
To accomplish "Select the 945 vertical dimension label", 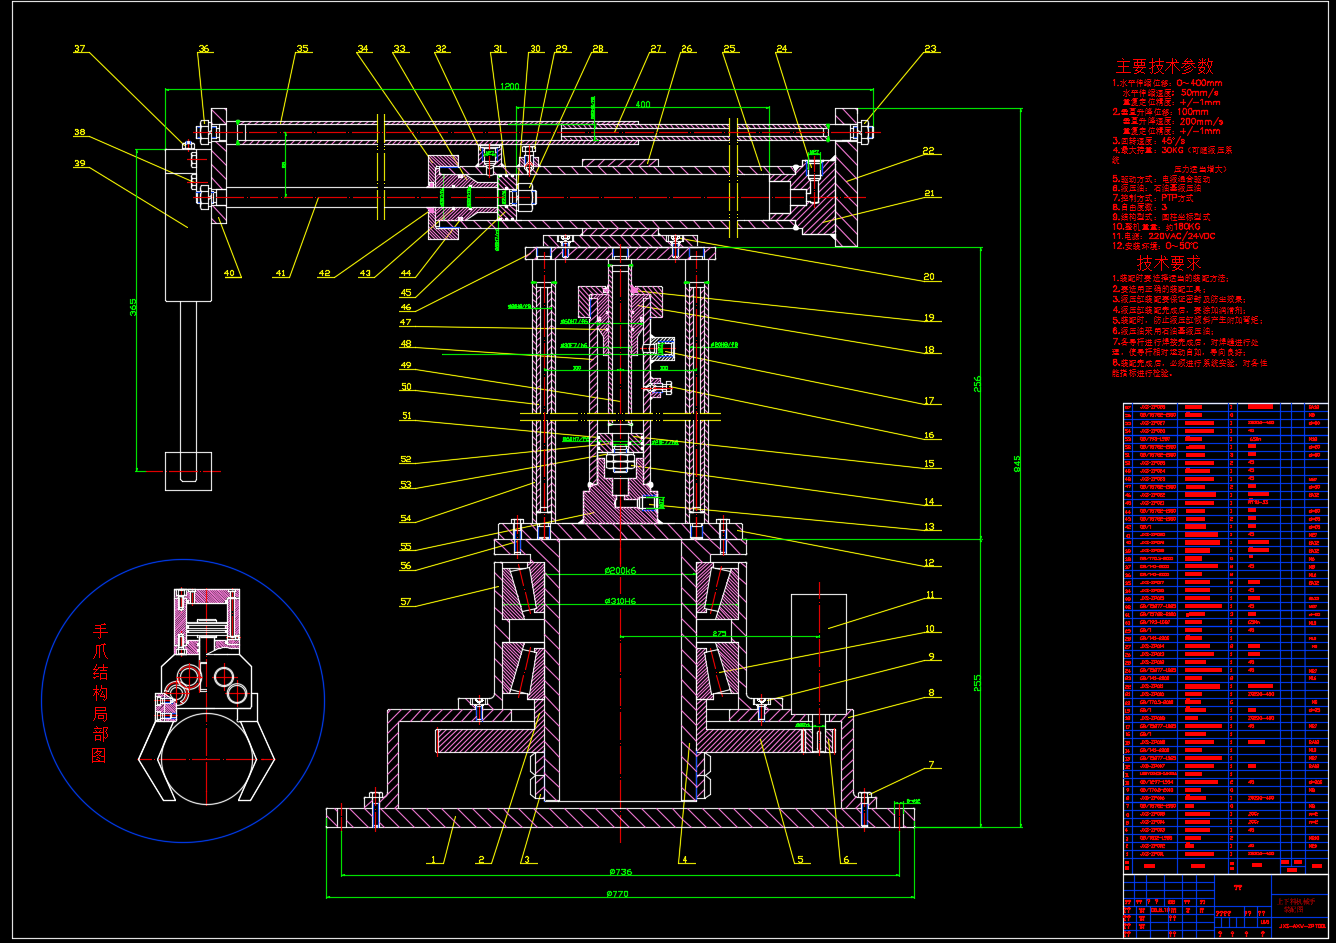I will [1016, 463].
